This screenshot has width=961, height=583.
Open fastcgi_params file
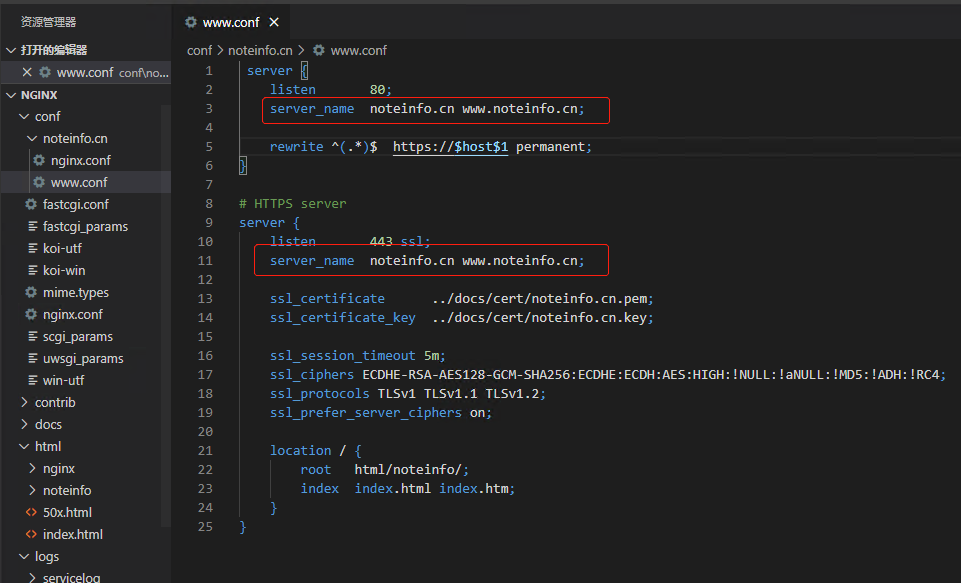point(85,227)
